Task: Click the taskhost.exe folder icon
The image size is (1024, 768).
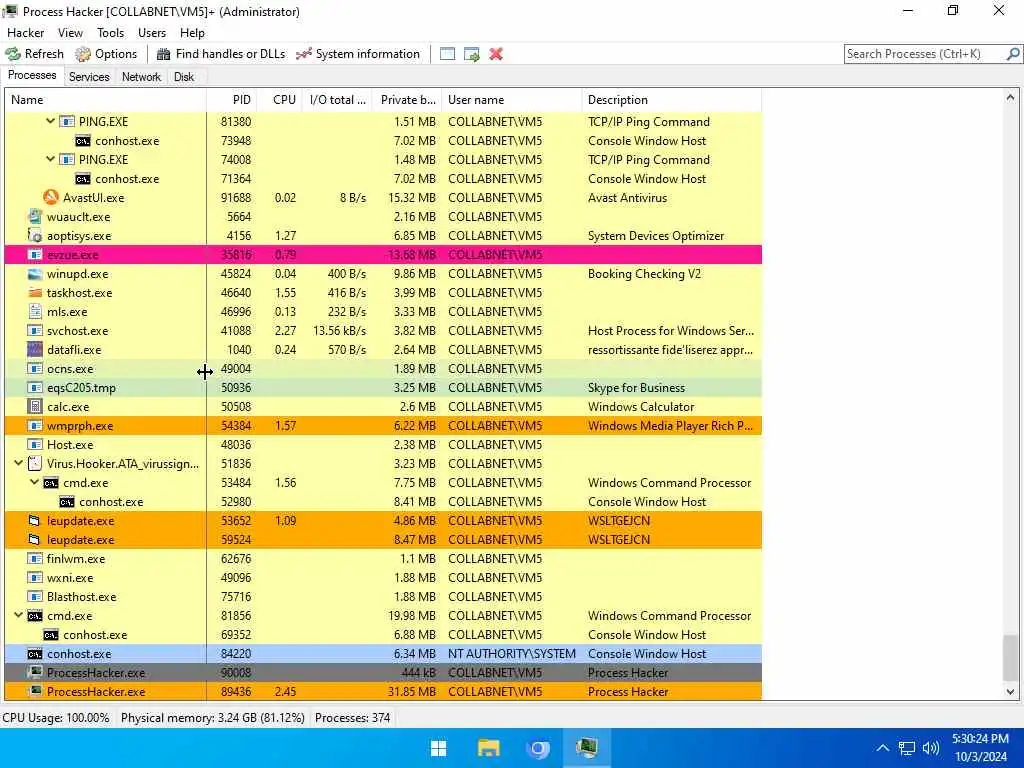Action: (x=35, y=293)
